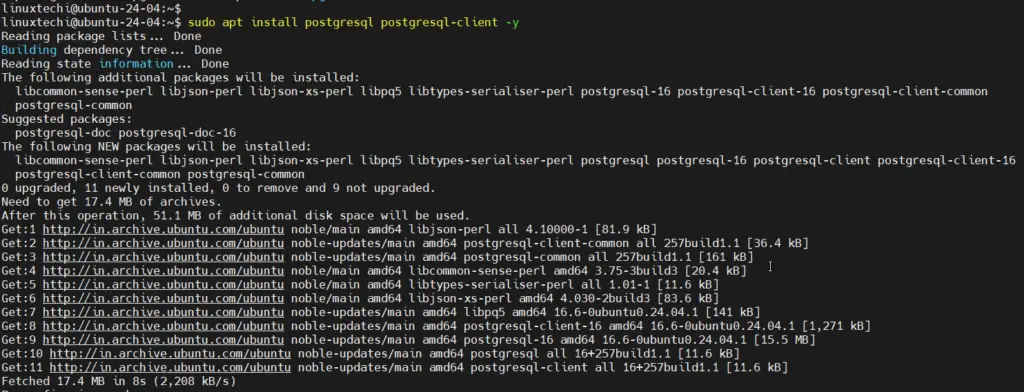Screen dimensions: 1024x392
Task: Click the 'Fetched 17.4 MB in 8s' line
Action: click(118, 381)
